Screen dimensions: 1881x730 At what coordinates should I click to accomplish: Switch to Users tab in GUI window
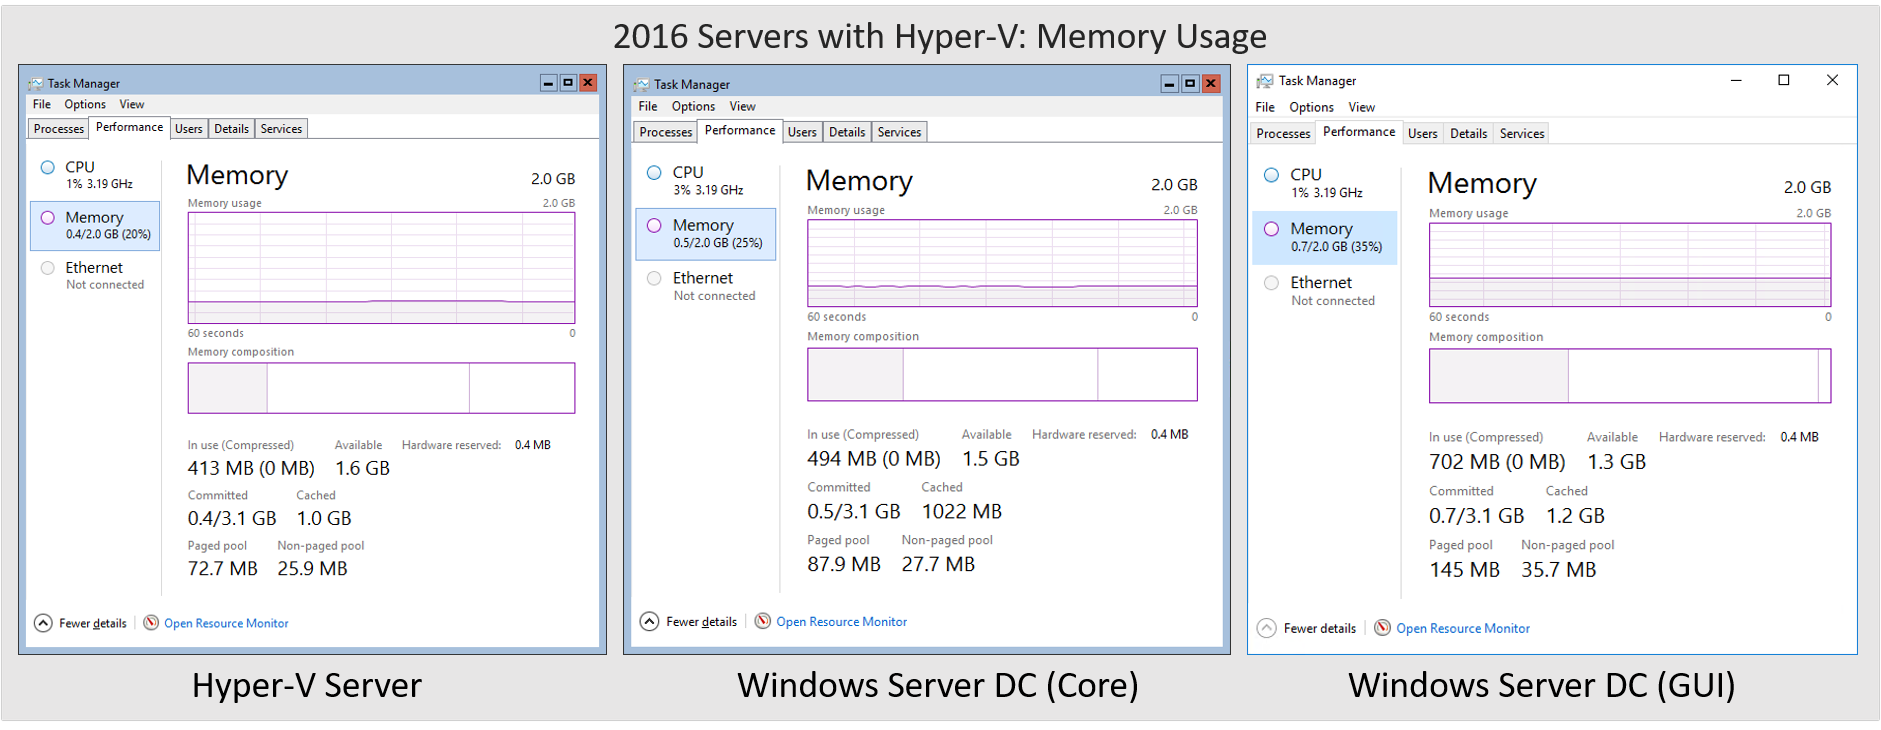click(1422, 133)
